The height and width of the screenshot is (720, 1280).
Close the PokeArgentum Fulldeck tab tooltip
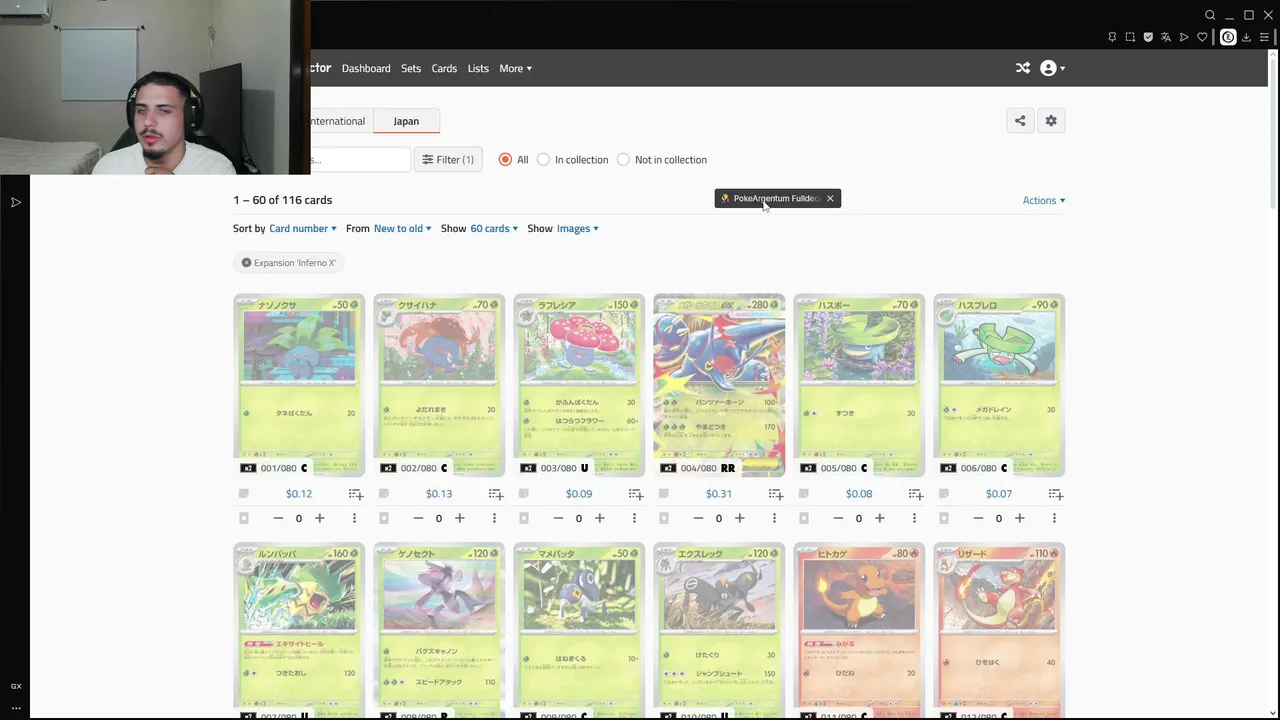click(830, 198)
